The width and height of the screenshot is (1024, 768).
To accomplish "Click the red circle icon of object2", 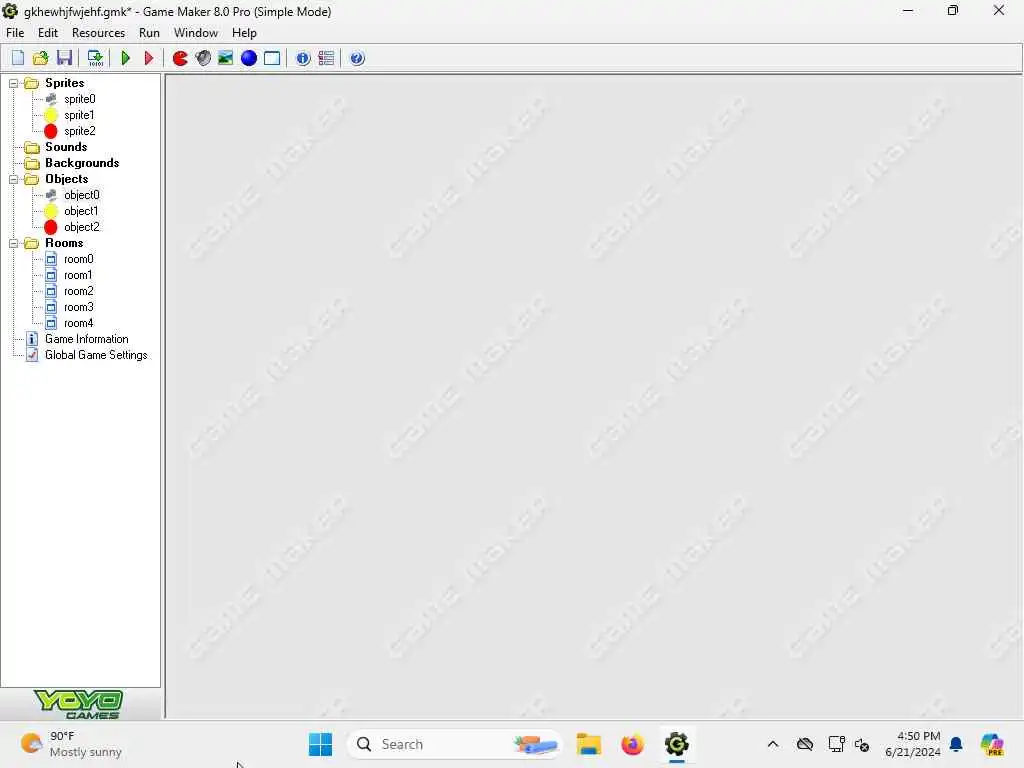I will tap(51, 227).
